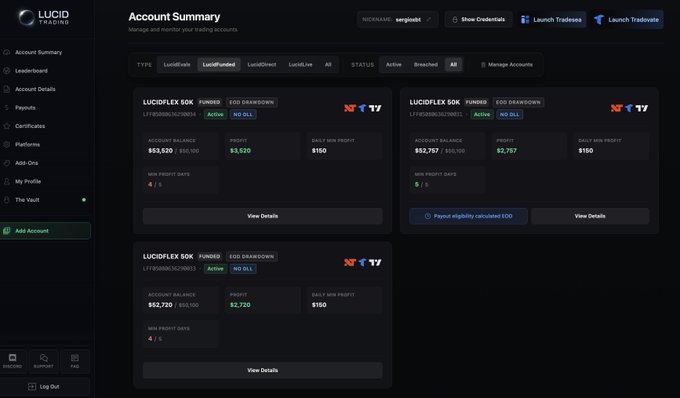Click the Active badge on the $52,720 card
The height and width of the screenshot is (398, 680).
click(215, 269)
